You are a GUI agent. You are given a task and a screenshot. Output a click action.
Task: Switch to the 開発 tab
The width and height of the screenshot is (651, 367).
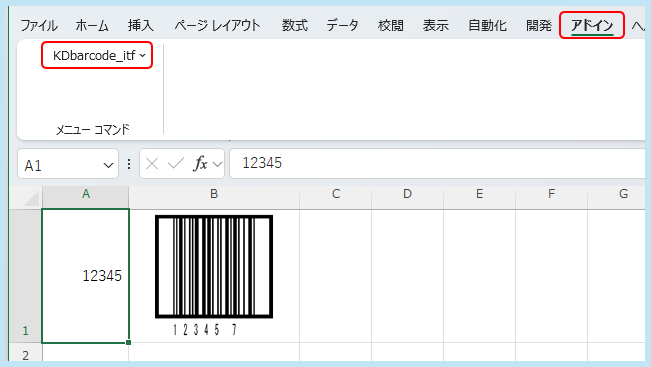tap(538, 25)
